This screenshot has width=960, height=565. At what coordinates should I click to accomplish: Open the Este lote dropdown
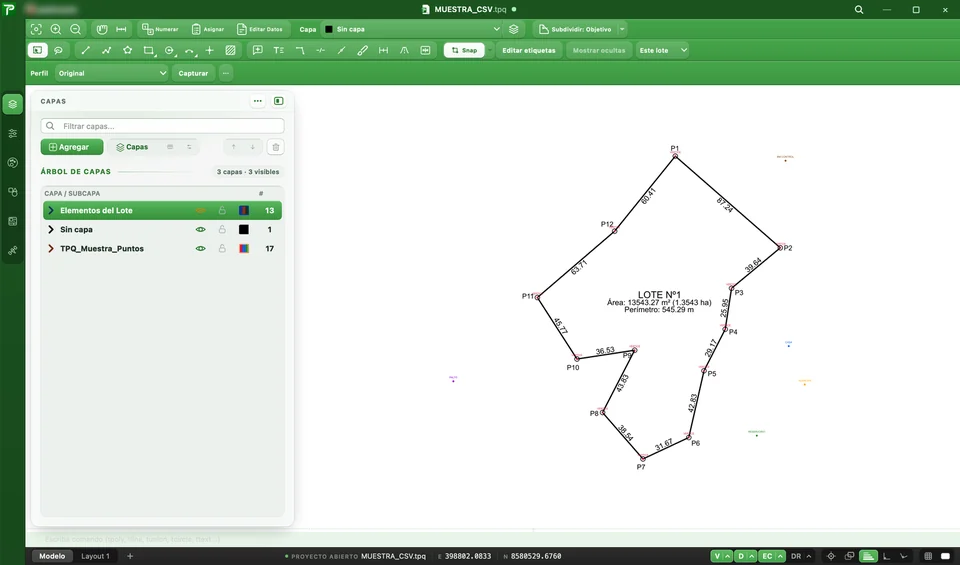[x=662, y=50]
